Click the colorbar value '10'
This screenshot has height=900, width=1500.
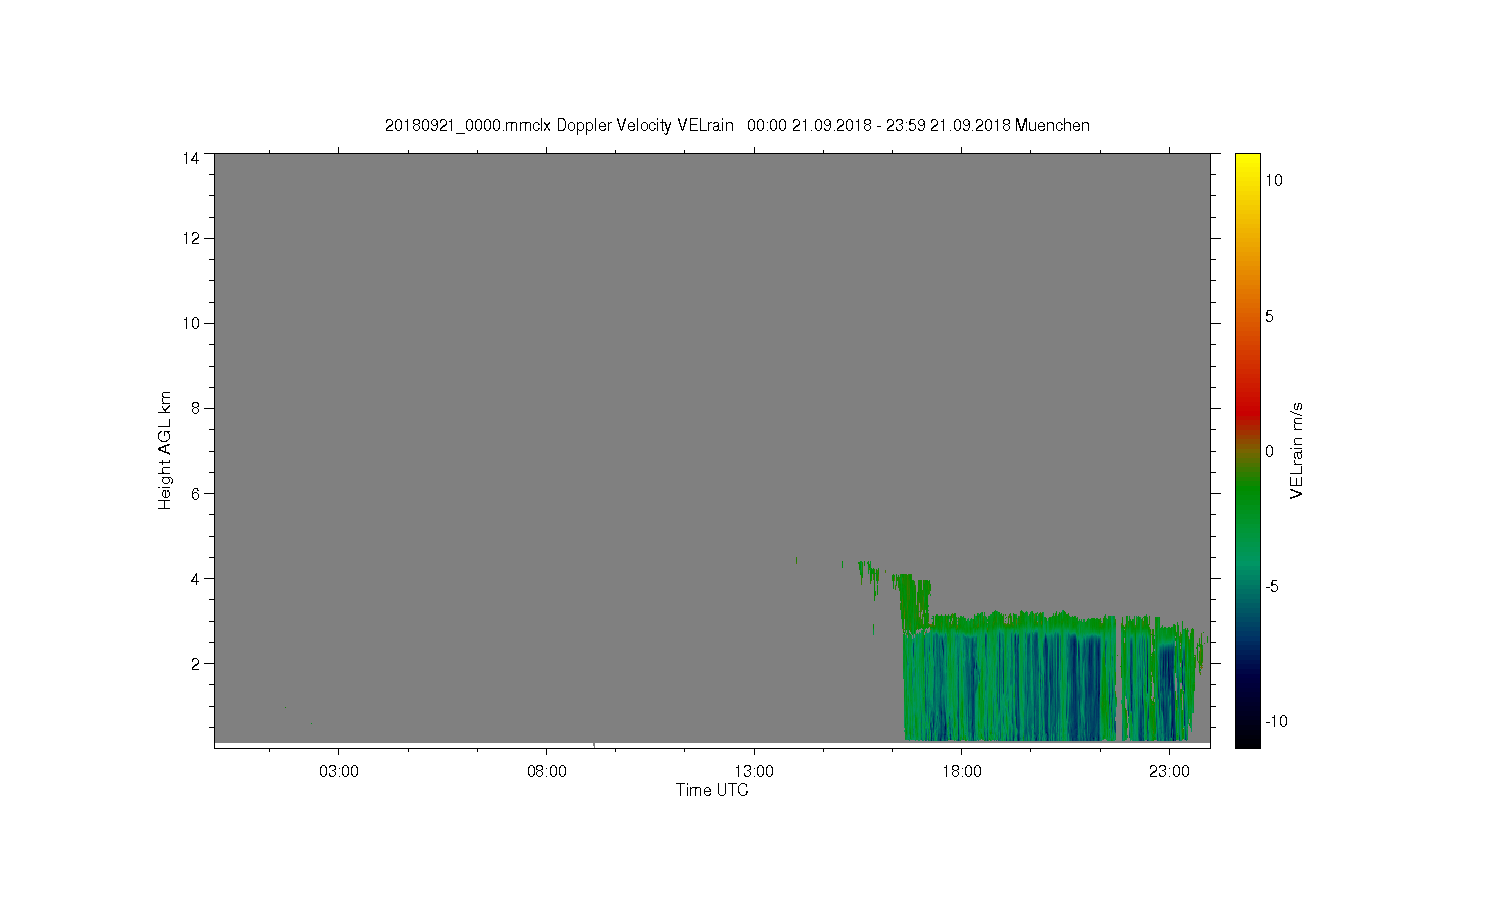1274,180
